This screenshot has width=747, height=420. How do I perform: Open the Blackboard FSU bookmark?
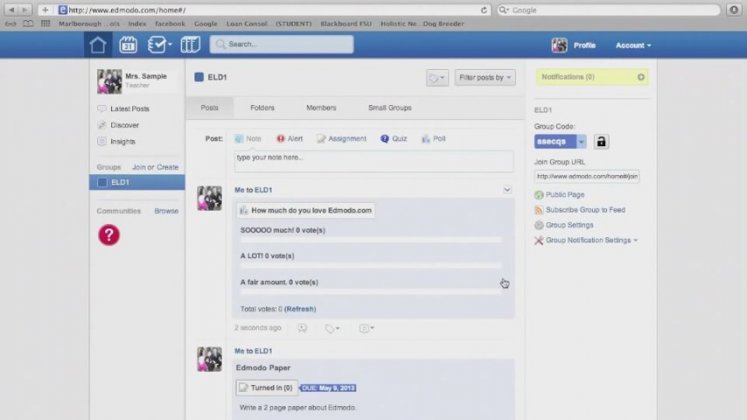(346, 23)
